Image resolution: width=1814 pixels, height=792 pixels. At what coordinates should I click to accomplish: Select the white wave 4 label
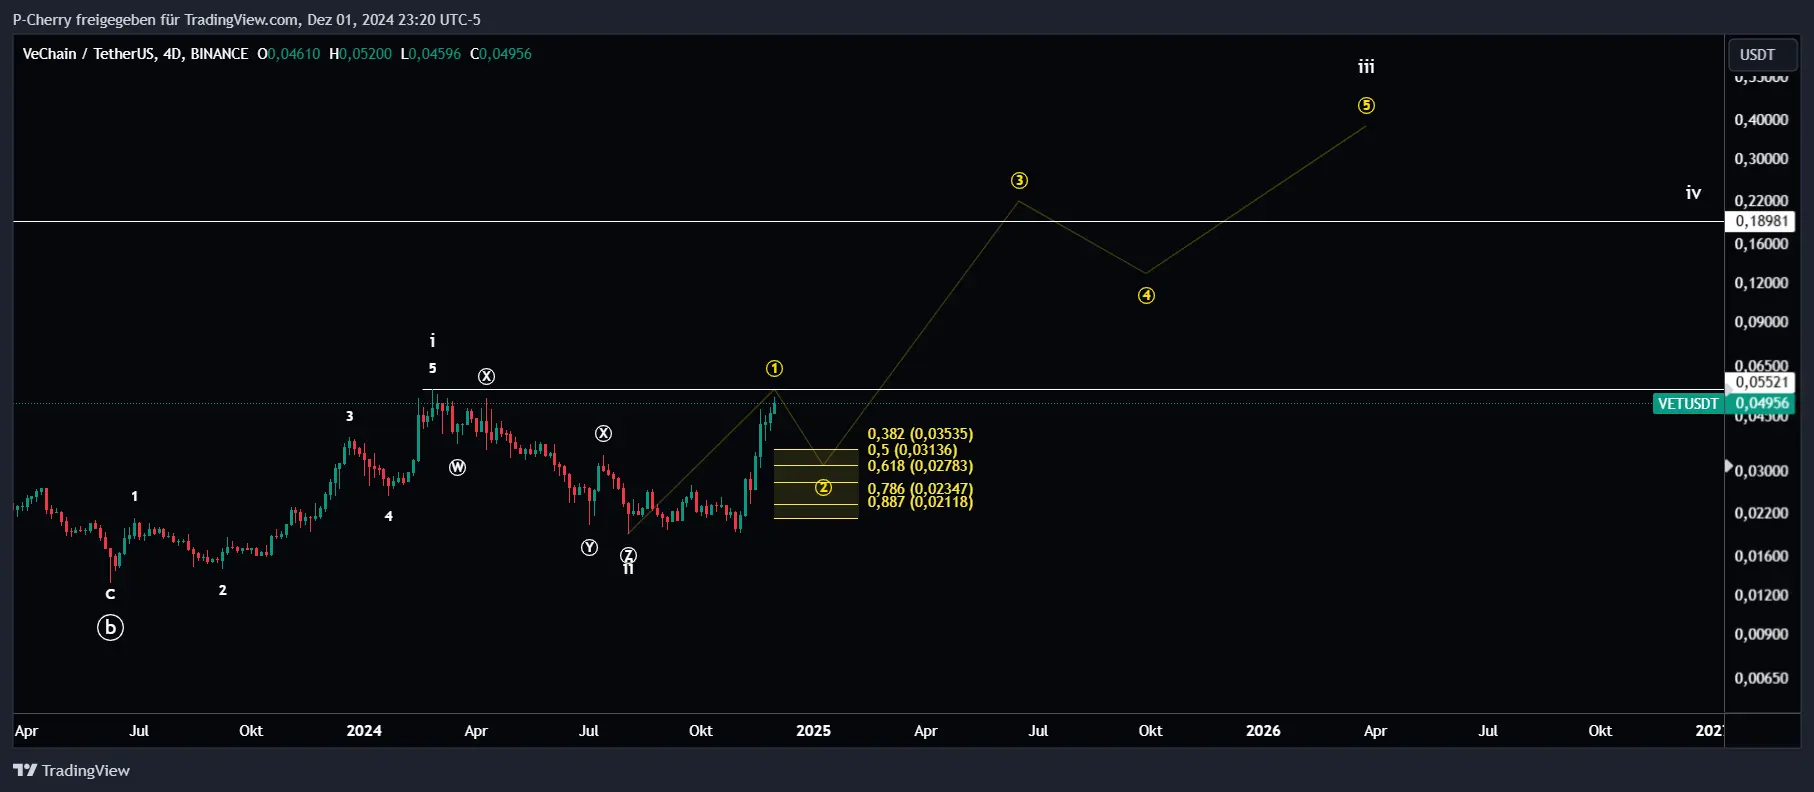(389, 516)
